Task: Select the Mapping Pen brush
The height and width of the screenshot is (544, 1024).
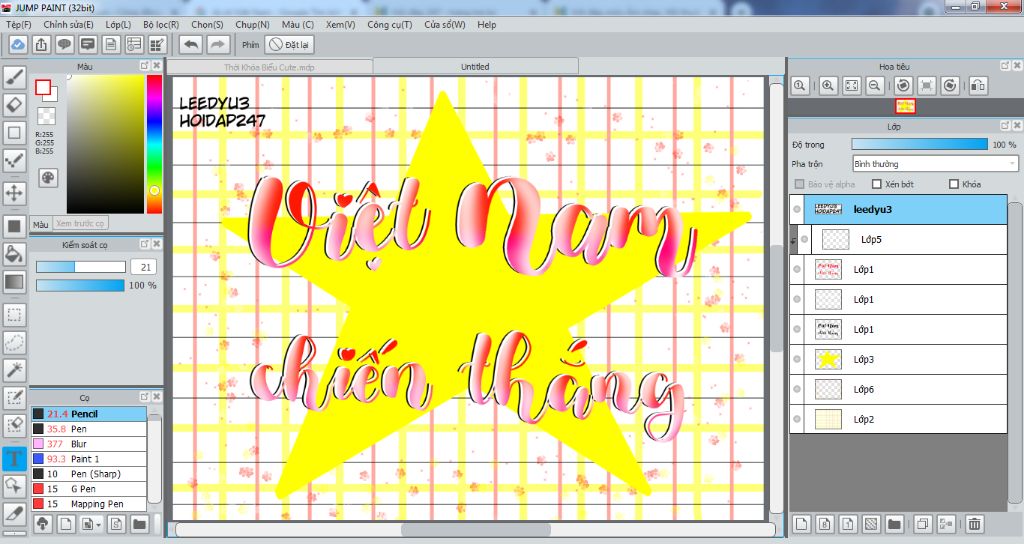Action: tap(89, 504)
